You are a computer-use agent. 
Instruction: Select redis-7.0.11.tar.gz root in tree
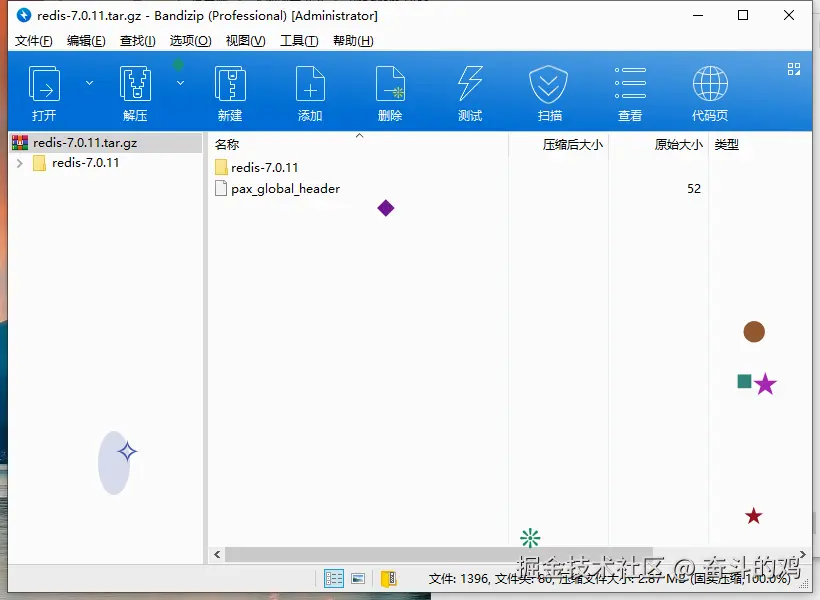(106, 143)
